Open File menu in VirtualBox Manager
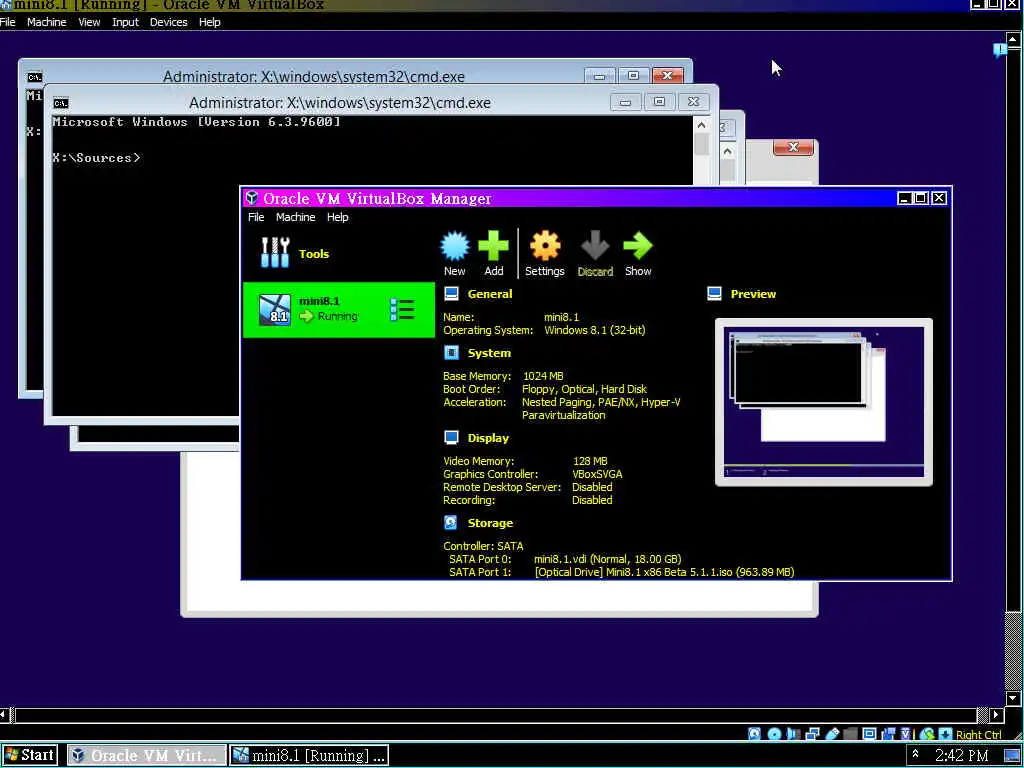 256,217
